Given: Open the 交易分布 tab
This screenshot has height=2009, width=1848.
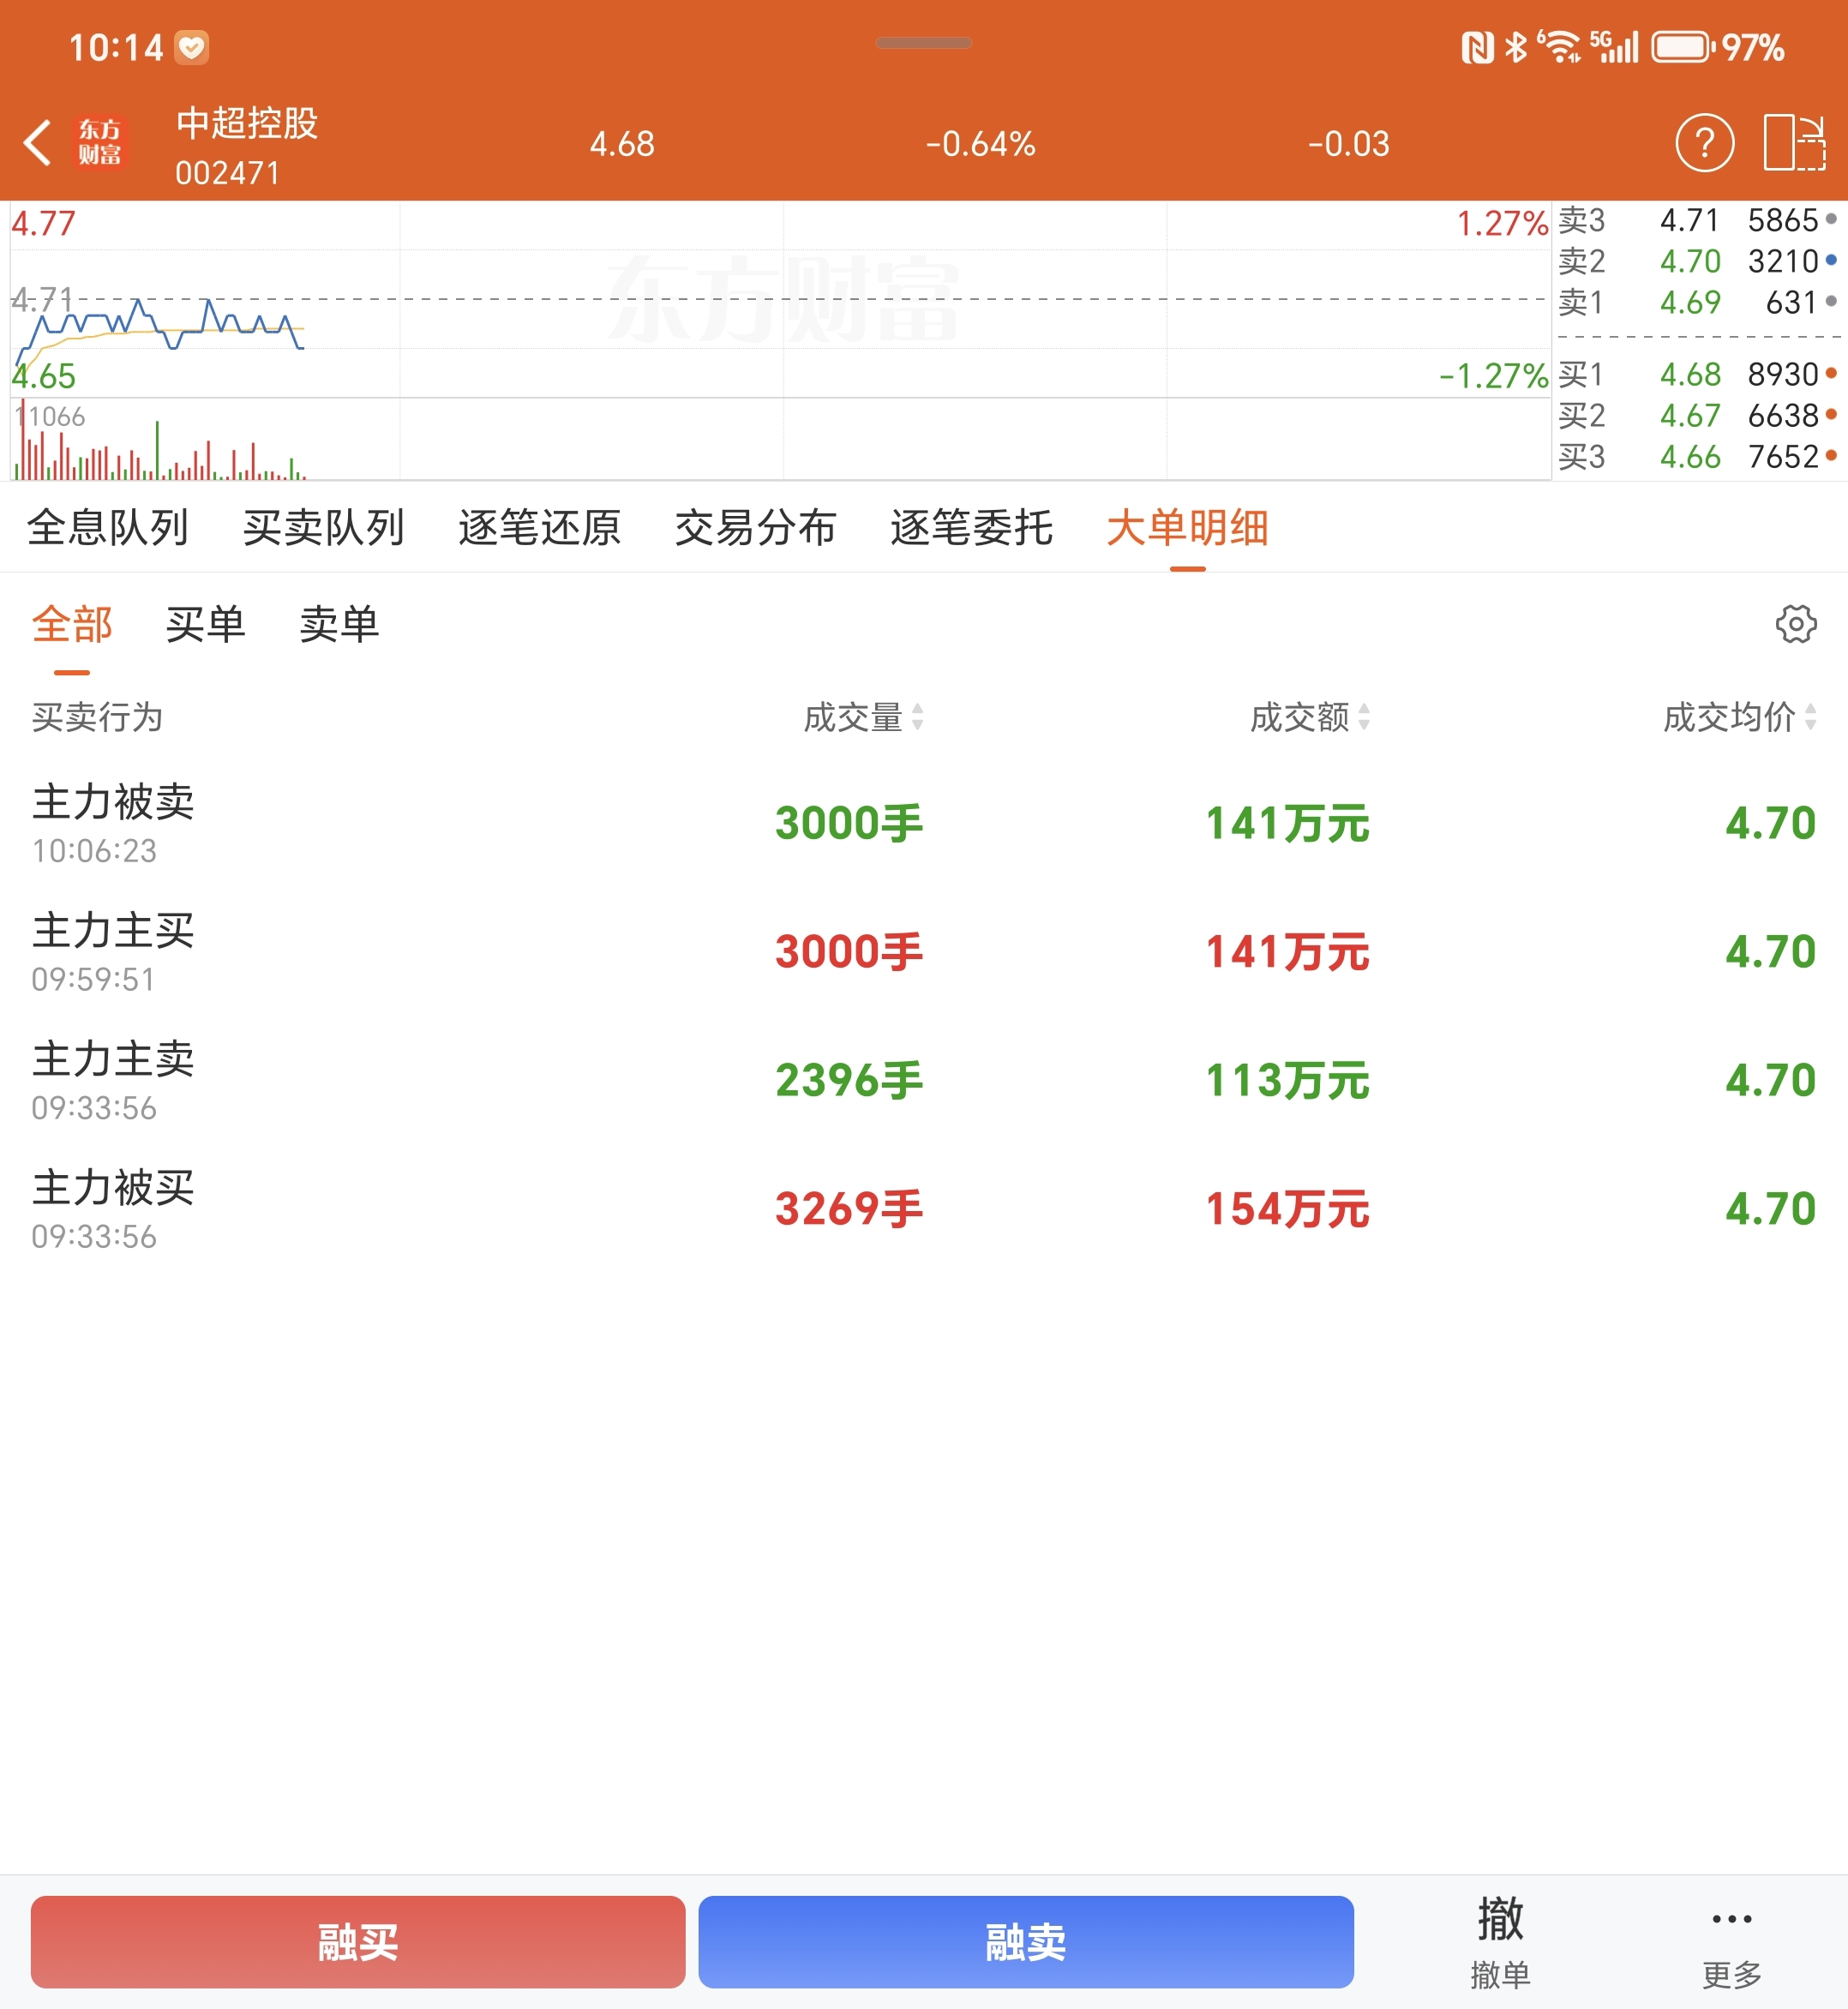Looking at the screenshot, I should tap(755, 527).
